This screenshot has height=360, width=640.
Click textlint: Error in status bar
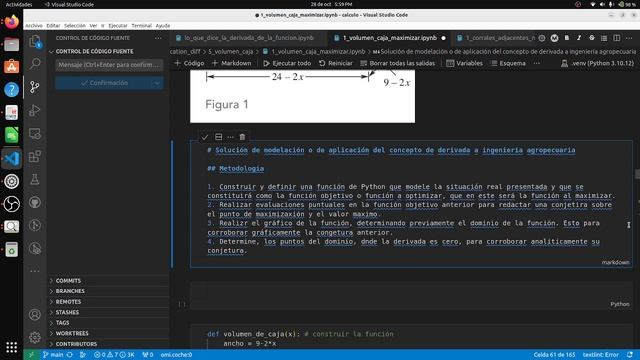click(x=601, y=355)
